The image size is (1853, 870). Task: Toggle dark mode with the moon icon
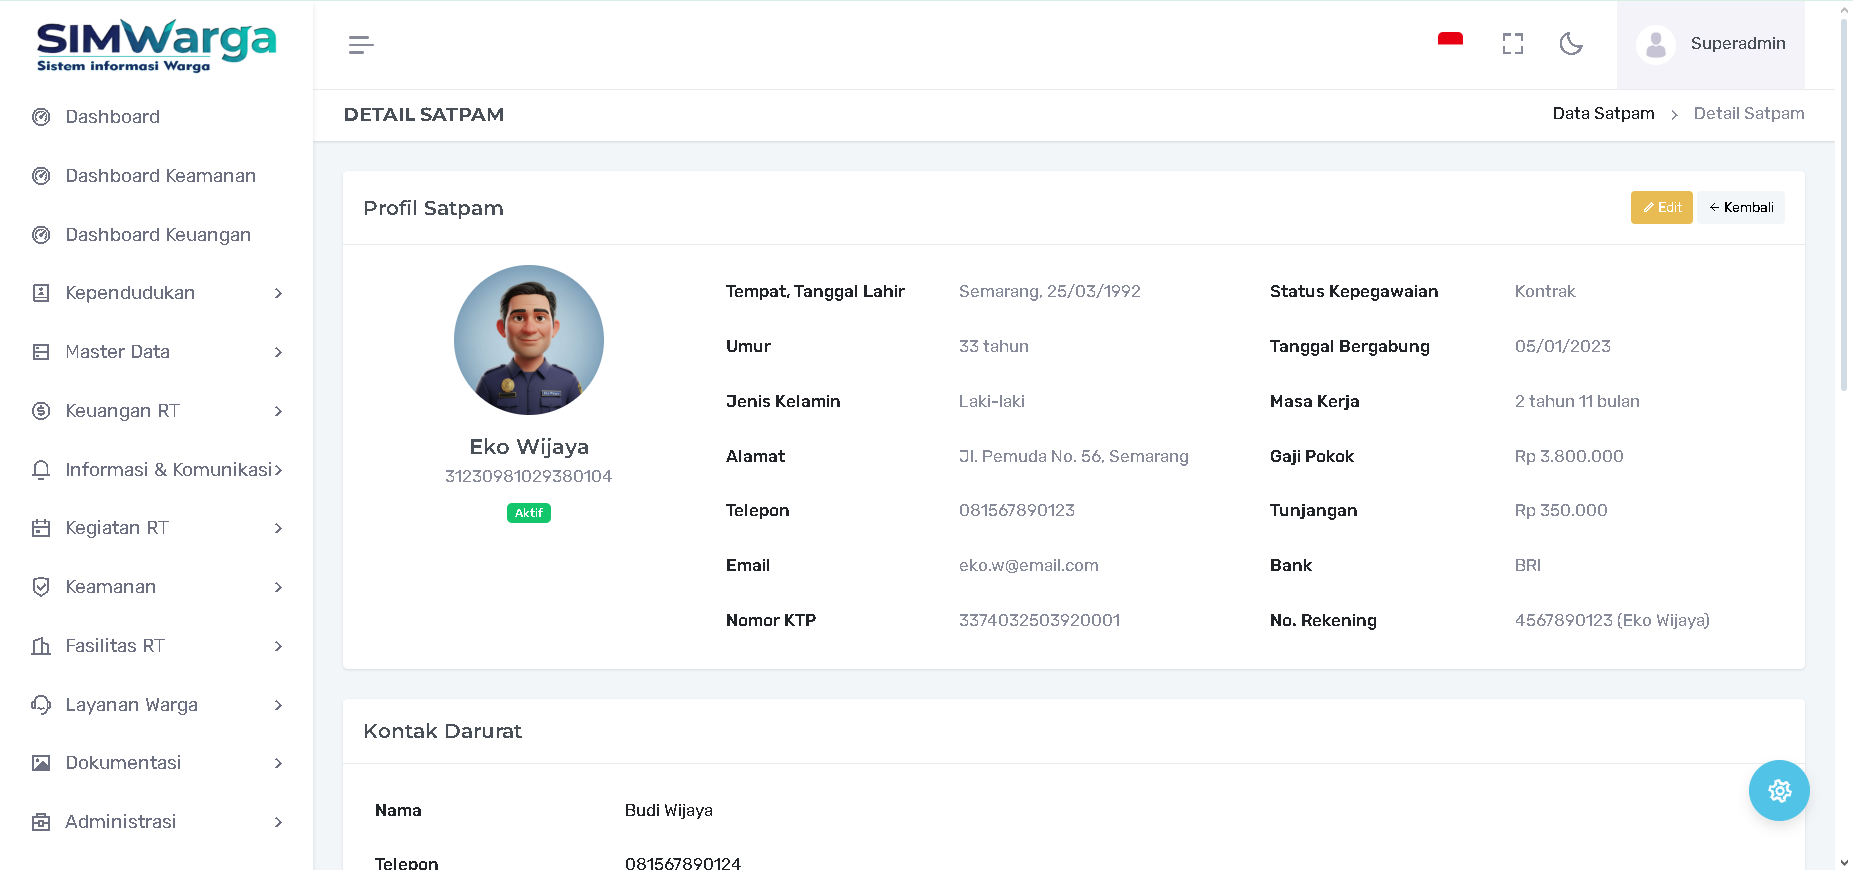pyautogui.click(x=1571, y=44)
